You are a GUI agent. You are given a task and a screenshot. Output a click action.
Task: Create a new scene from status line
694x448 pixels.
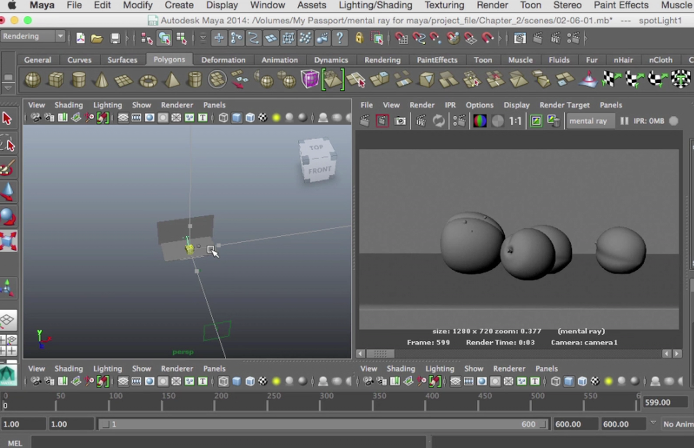[81, 39]
